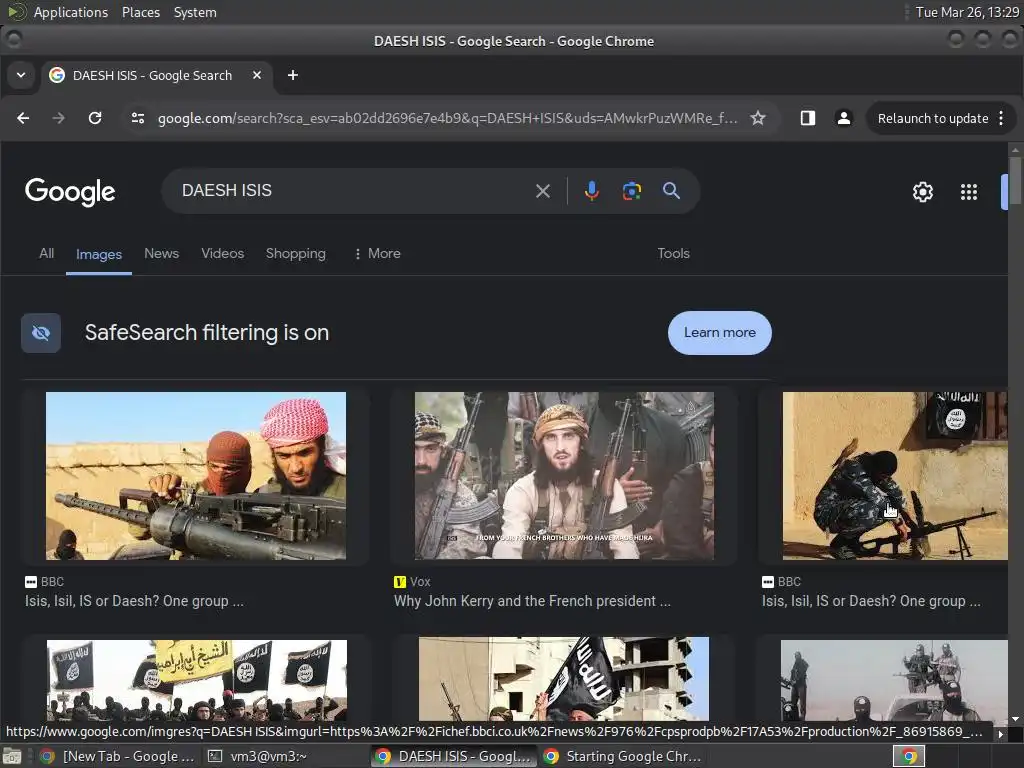This screenshot has width=1024, height=768.
Task: Click Chrome icon in taskbar tray
Action: (909, 756)
